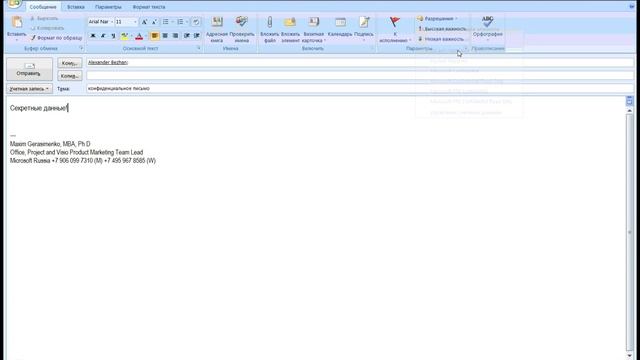Viewport: 640px width, 360px height.
Task: Apply the red font color
Action: tap(139, 36)
